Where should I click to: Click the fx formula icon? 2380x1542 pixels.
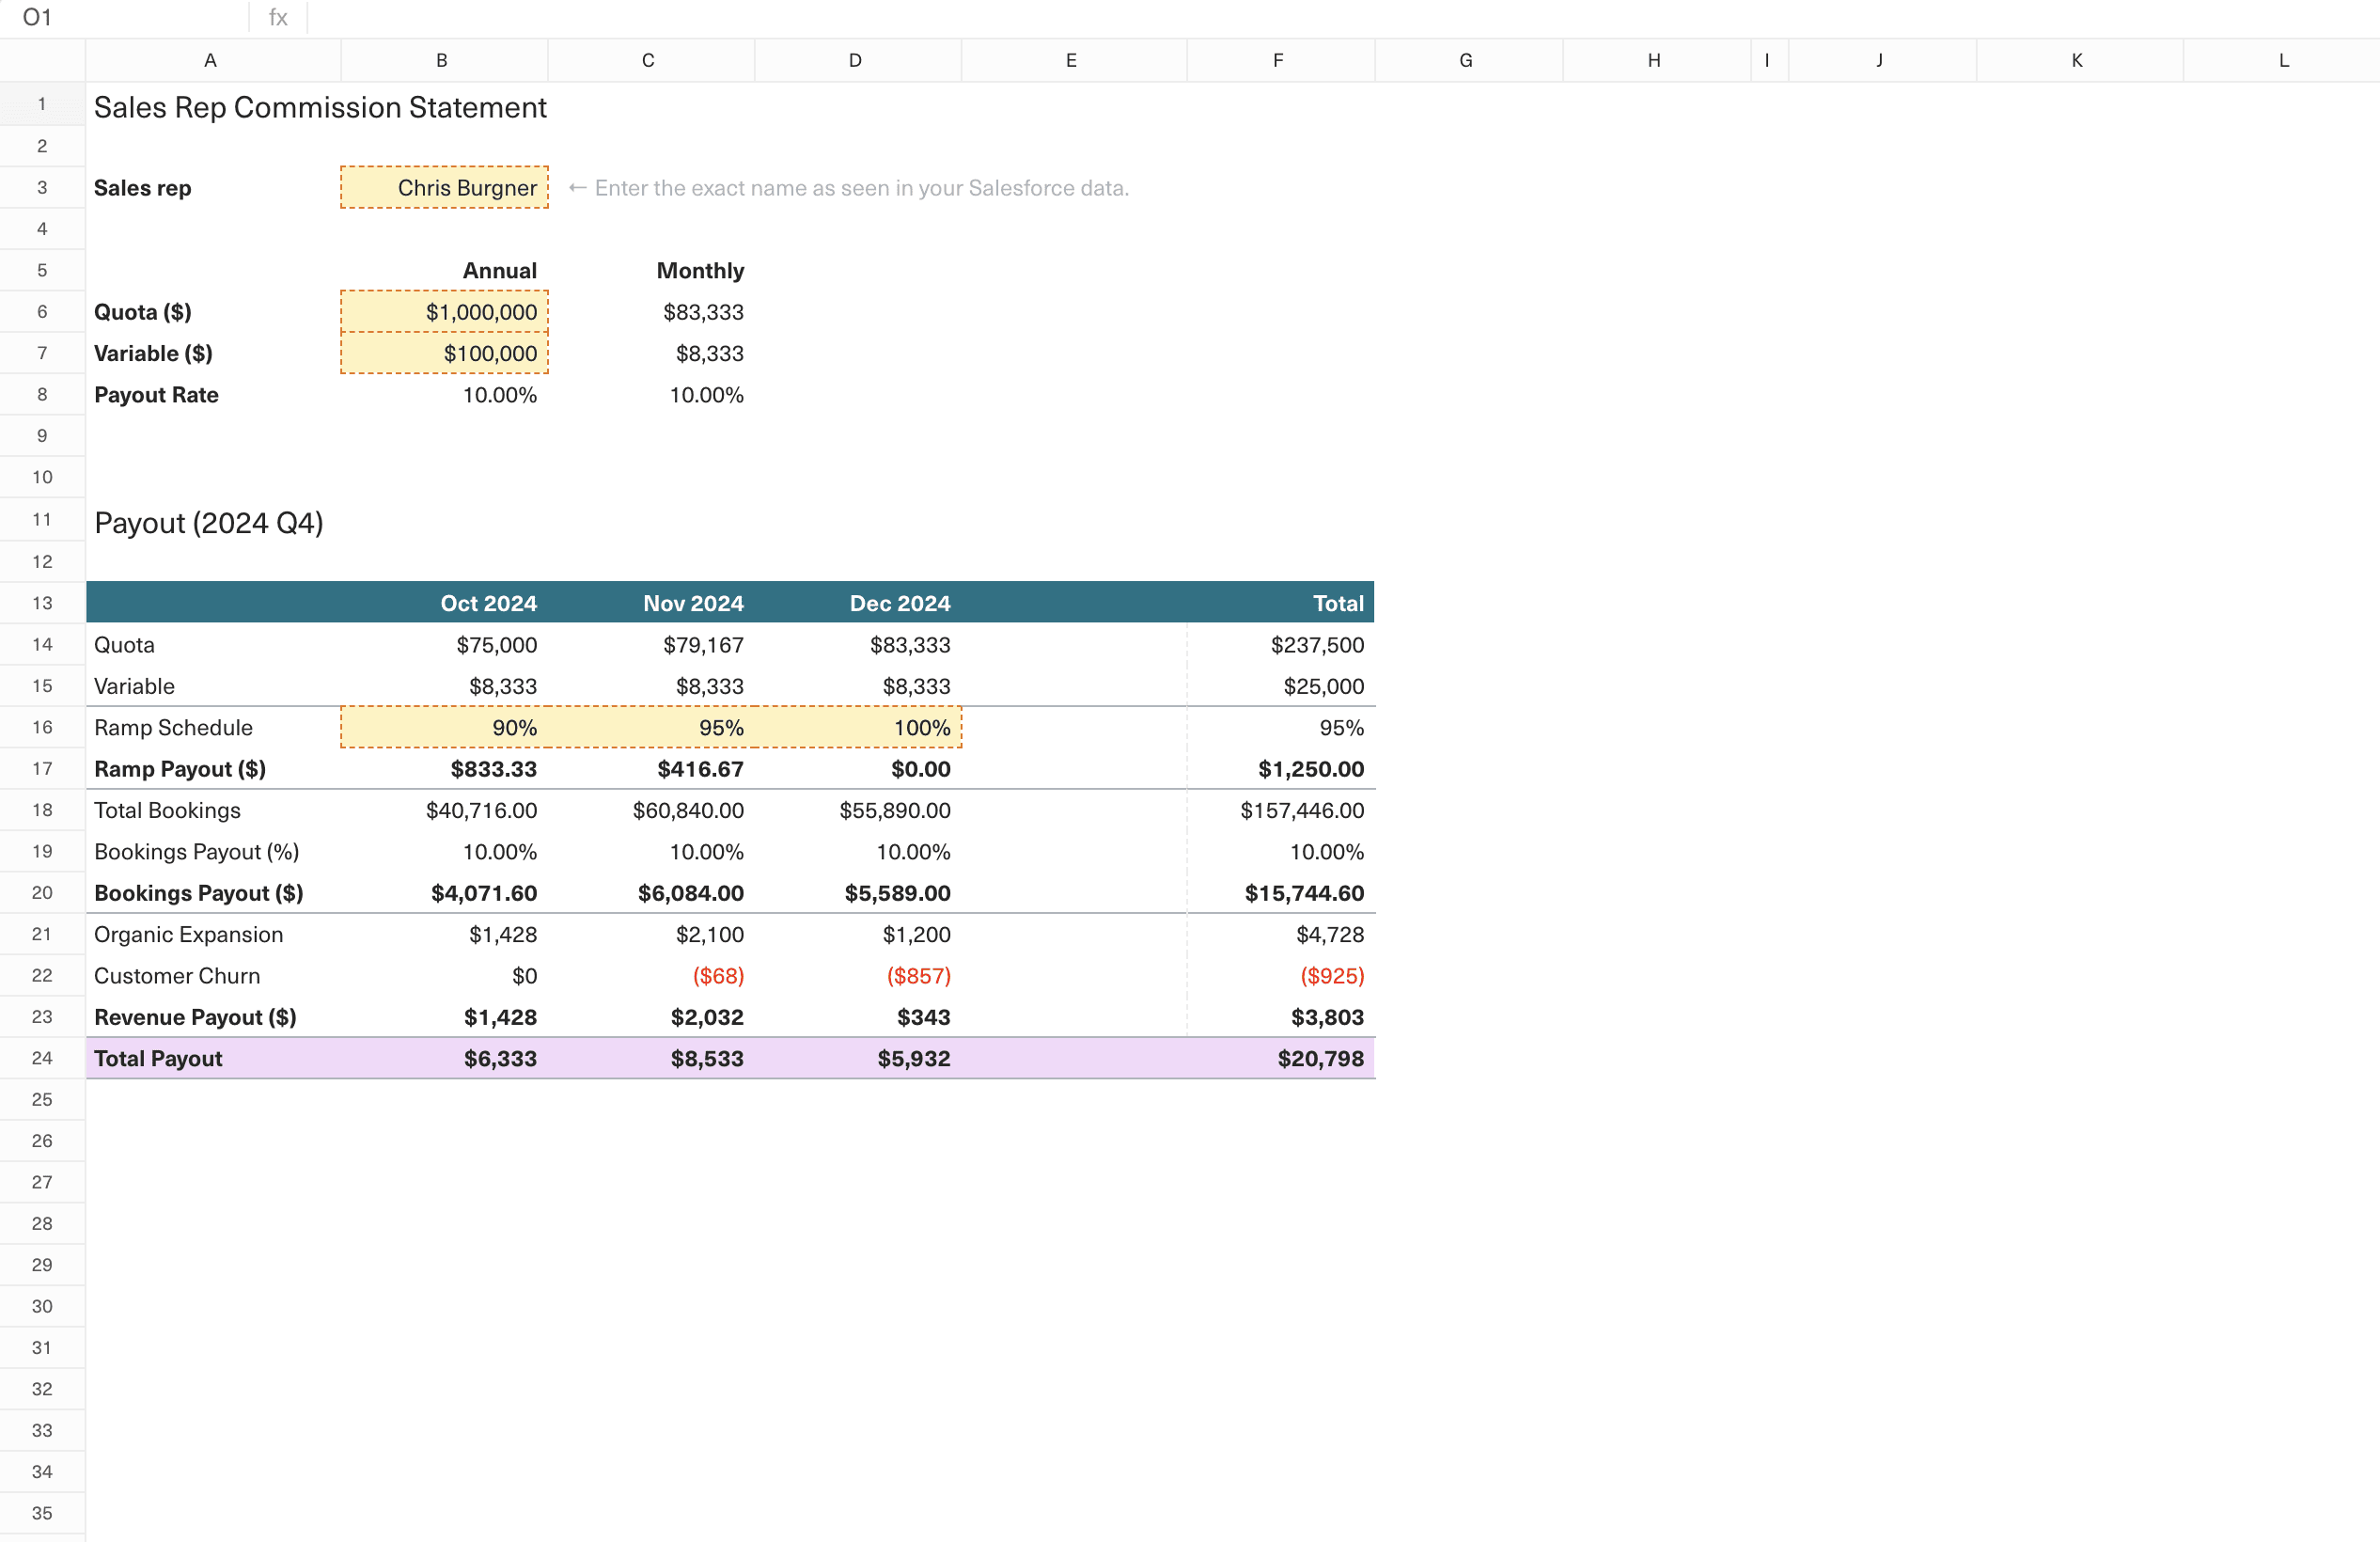pyautogui.click(x=277, y=17)
